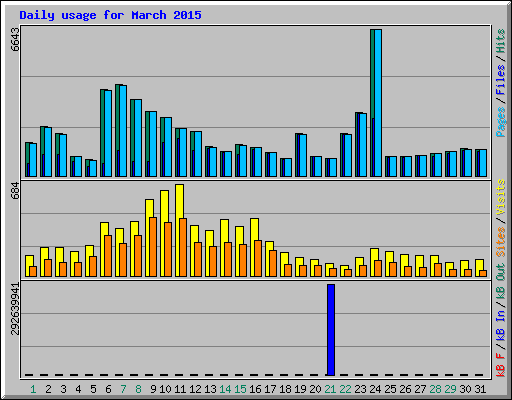Click the 684 value on the middle axis
512x400 pixels.
pos(15,191)
